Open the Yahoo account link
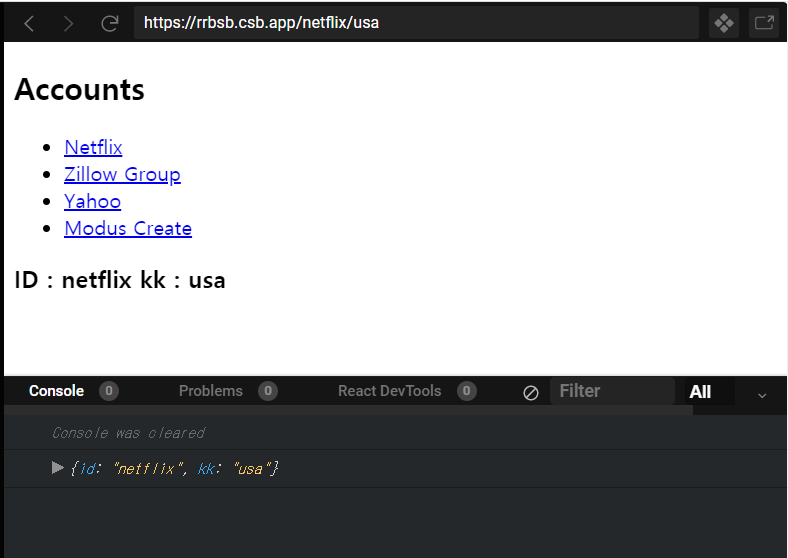 pos(92,202)
